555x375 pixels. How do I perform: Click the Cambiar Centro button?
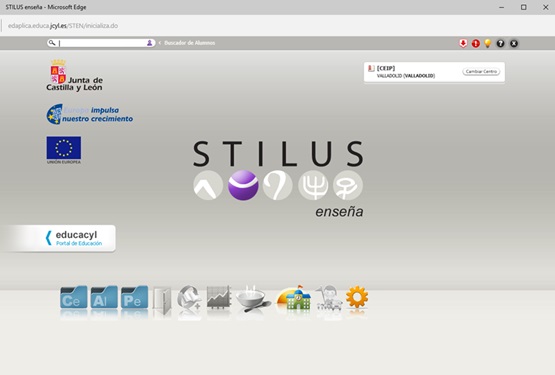tap(481, 72)
